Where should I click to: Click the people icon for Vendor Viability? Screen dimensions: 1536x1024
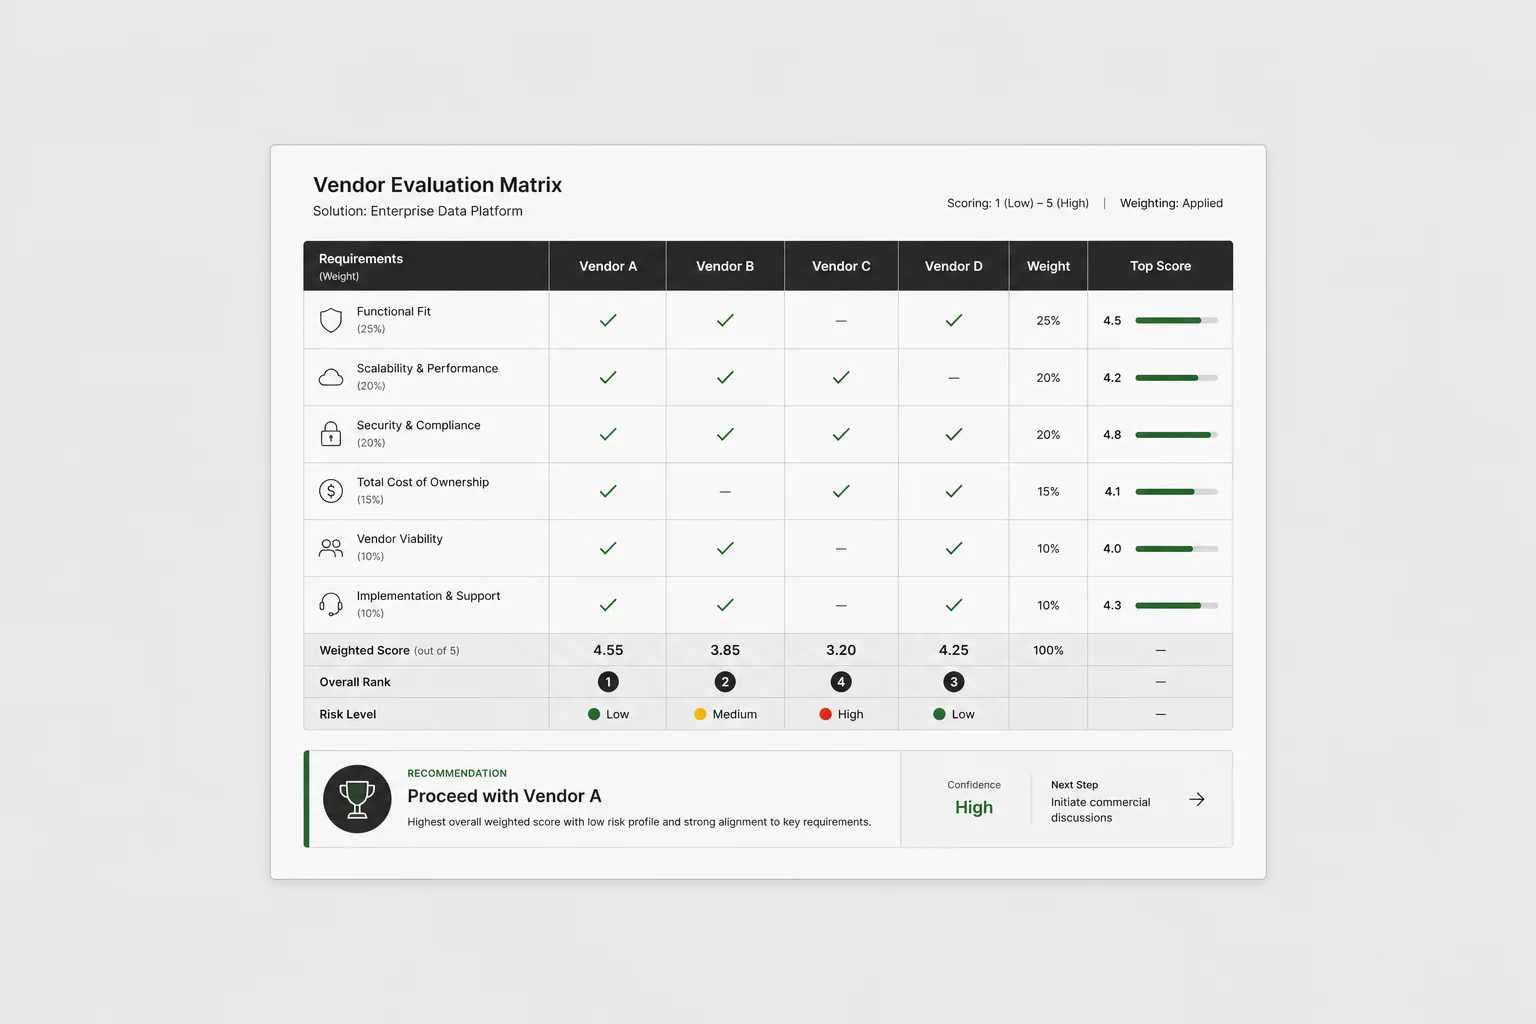pos(331,548)
